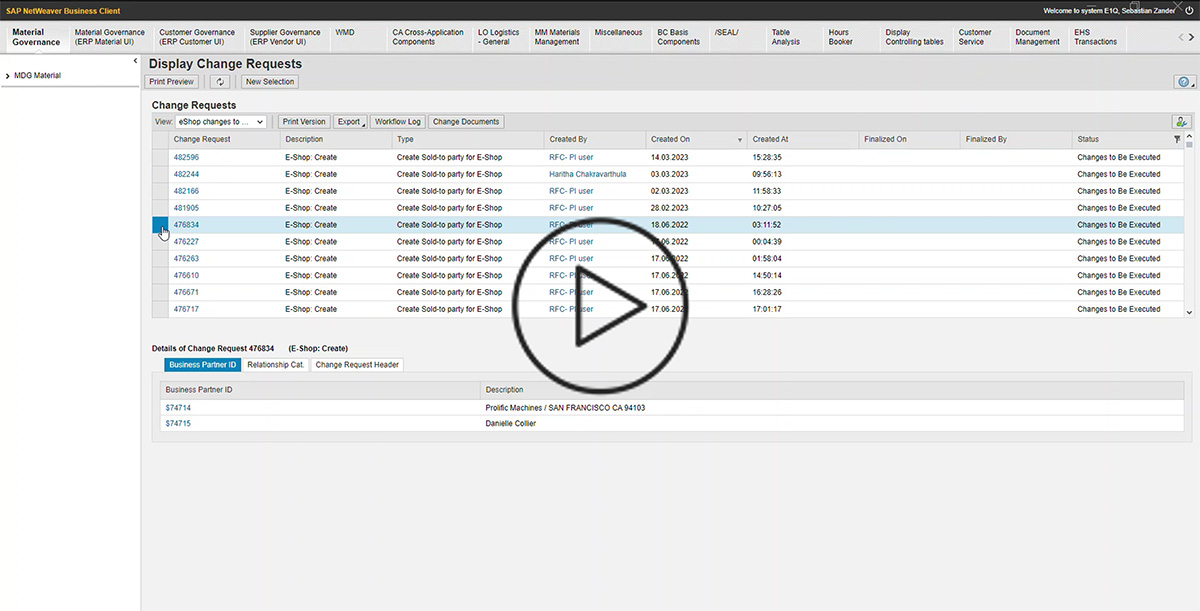
Task: Open the Export menu button
Action: point(349,122)
